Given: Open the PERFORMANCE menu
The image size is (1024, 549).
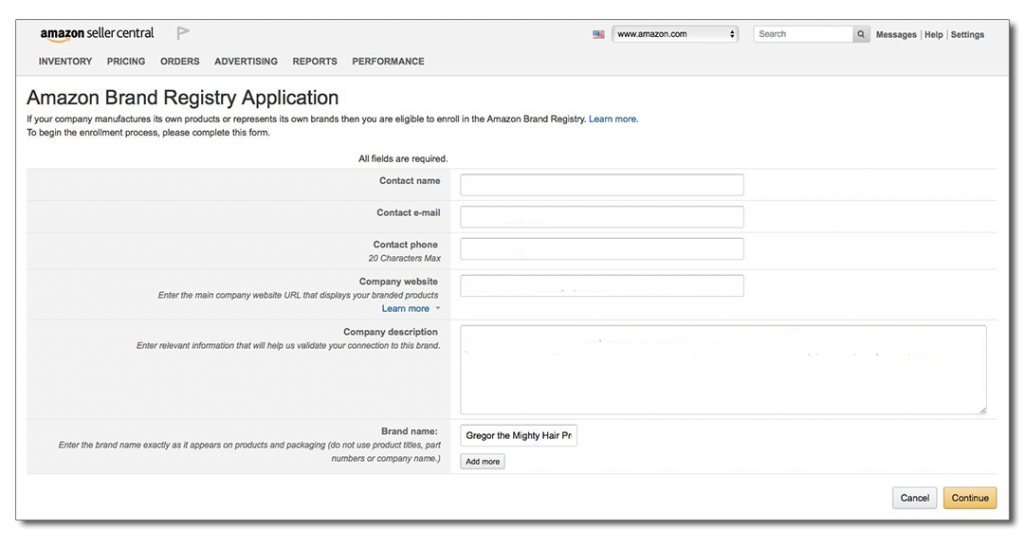Looking at the screenshot, I should click(x=388, y=61).
